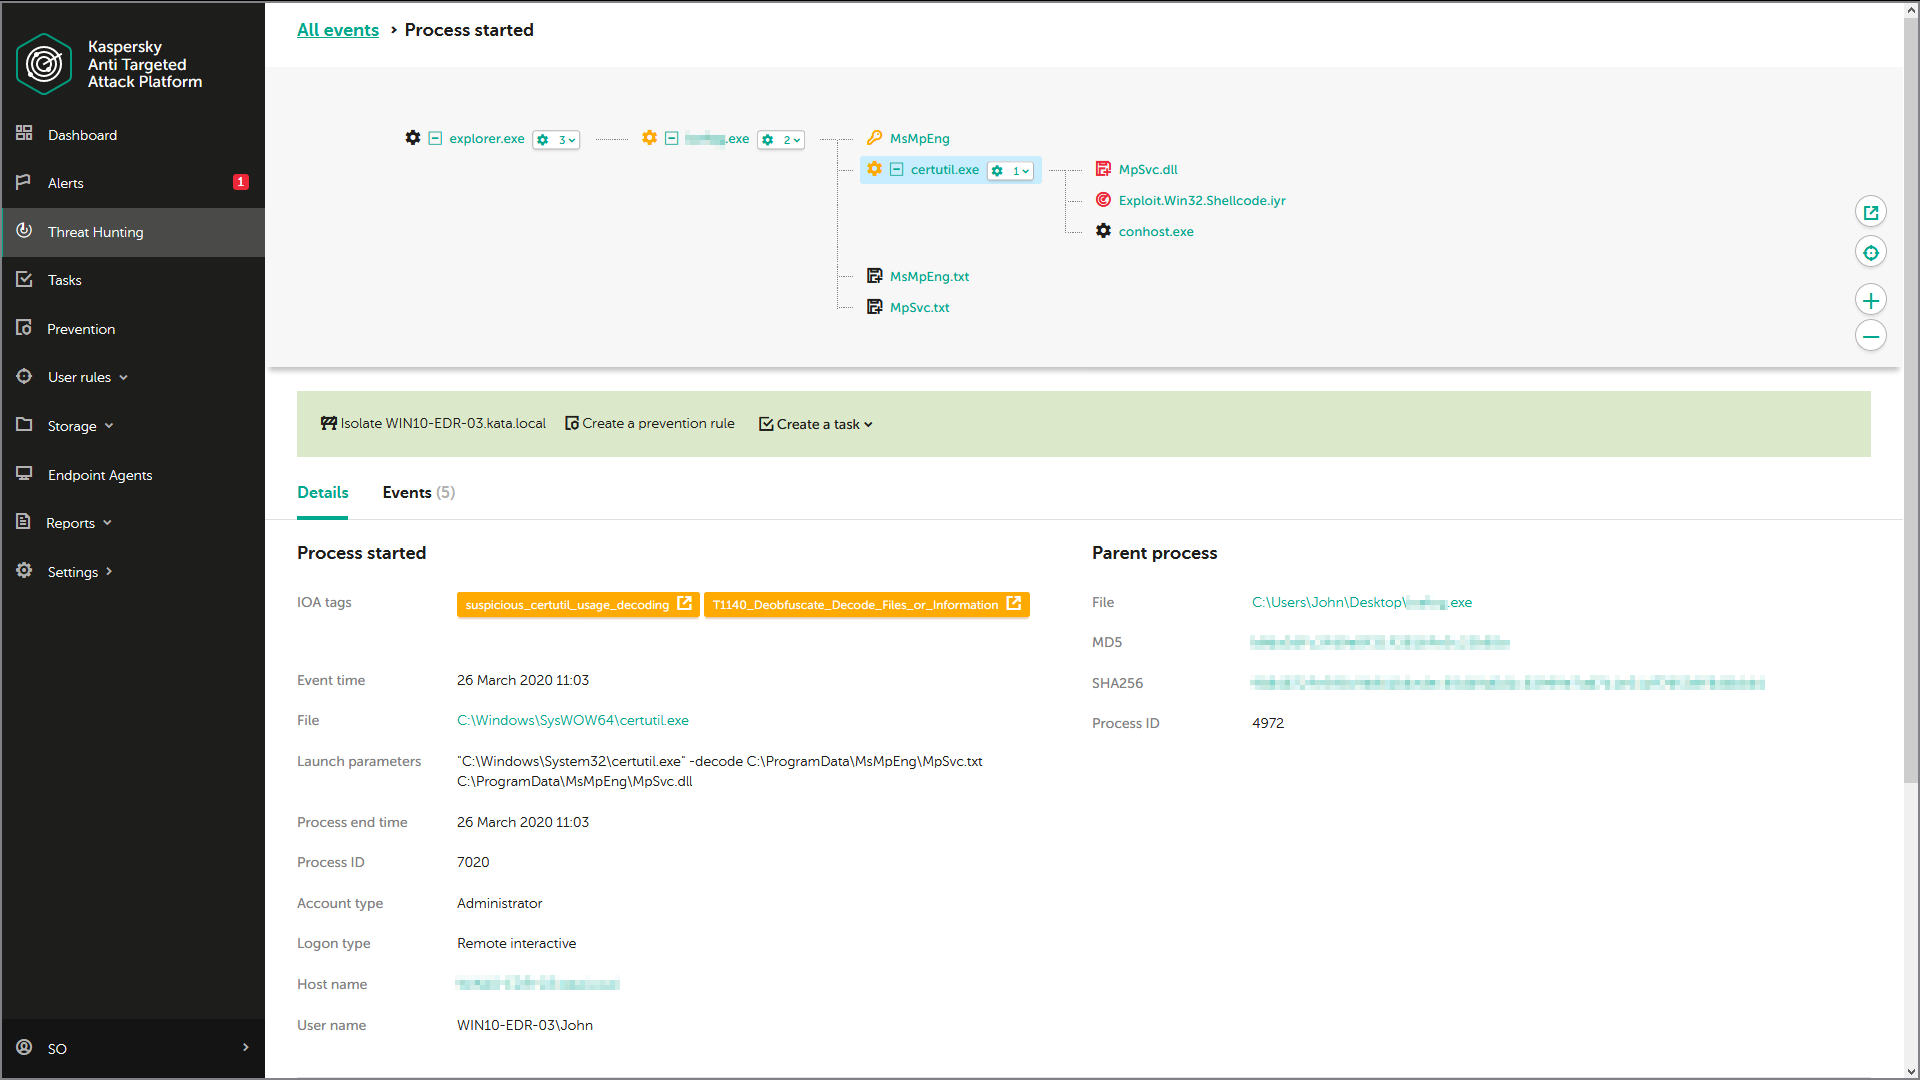This screenshot has height=1080, width=1920.
Task: Collapse the certutil.exe process node
Action: click(897, 170)
